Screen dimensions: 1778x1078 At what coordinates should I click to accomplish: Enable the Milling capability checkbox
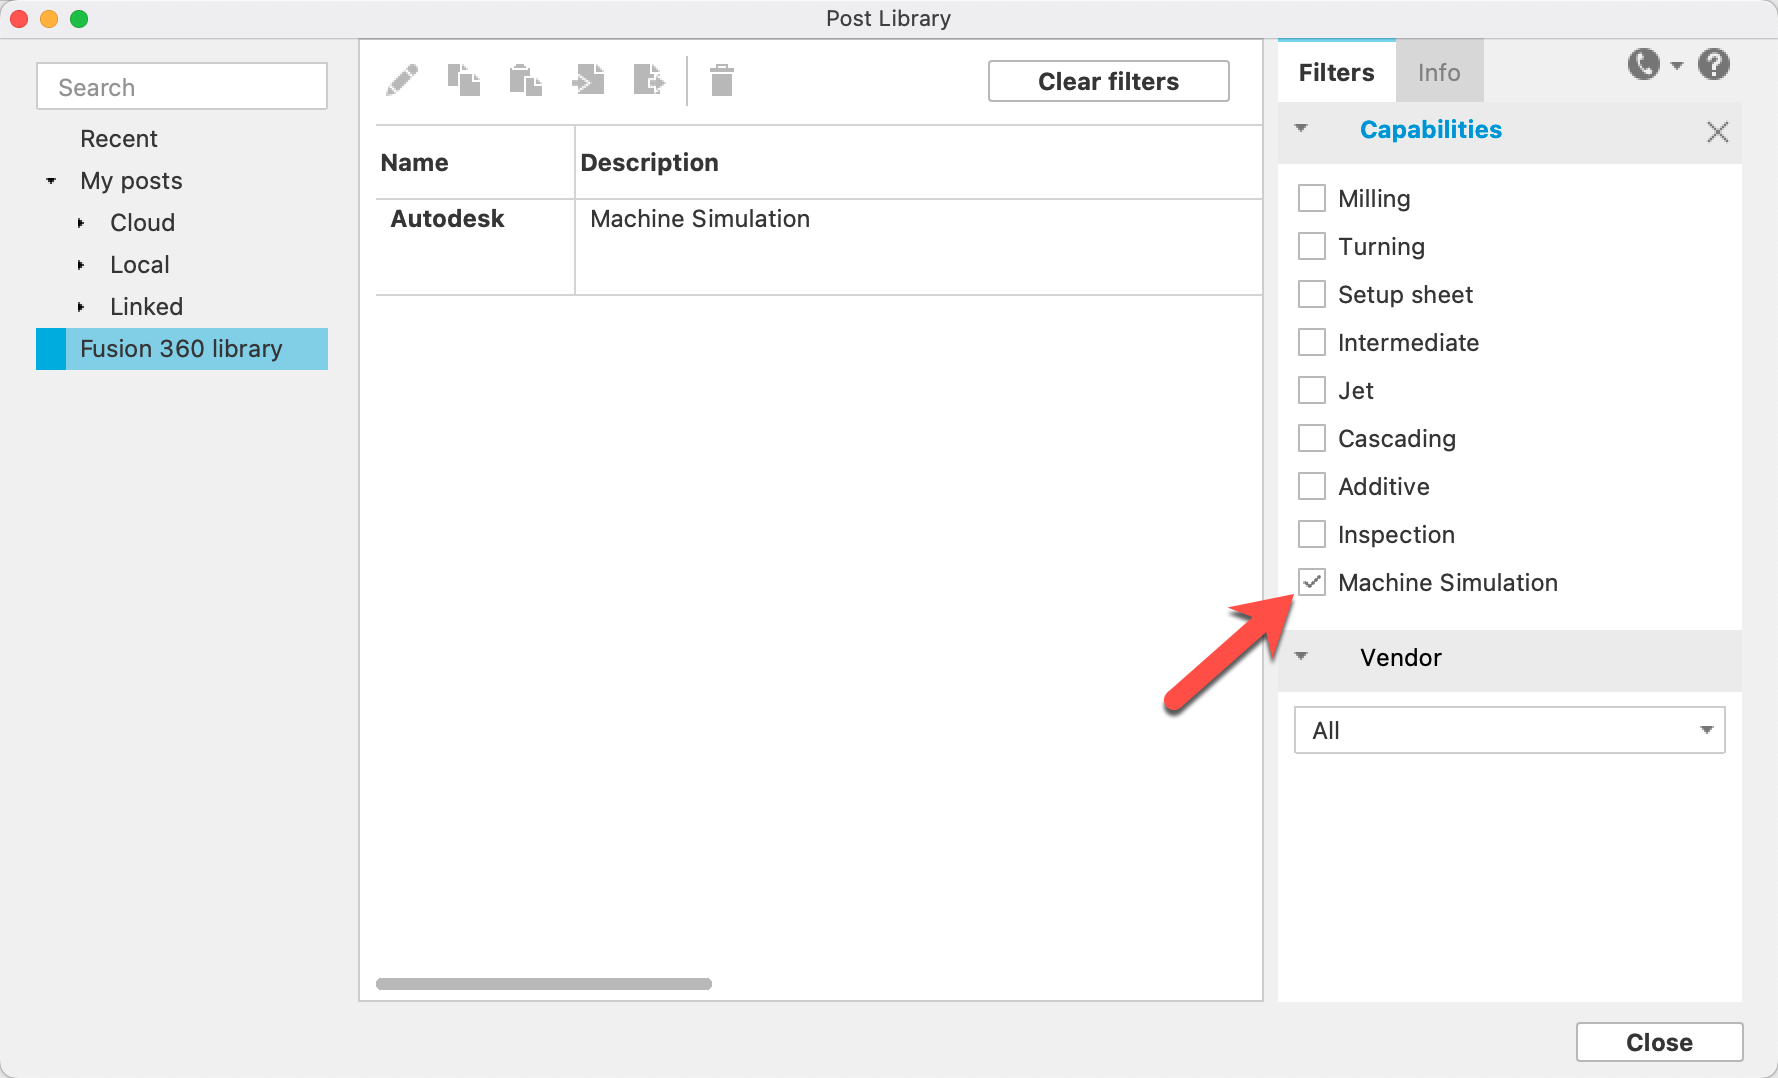click(1311, 197)
